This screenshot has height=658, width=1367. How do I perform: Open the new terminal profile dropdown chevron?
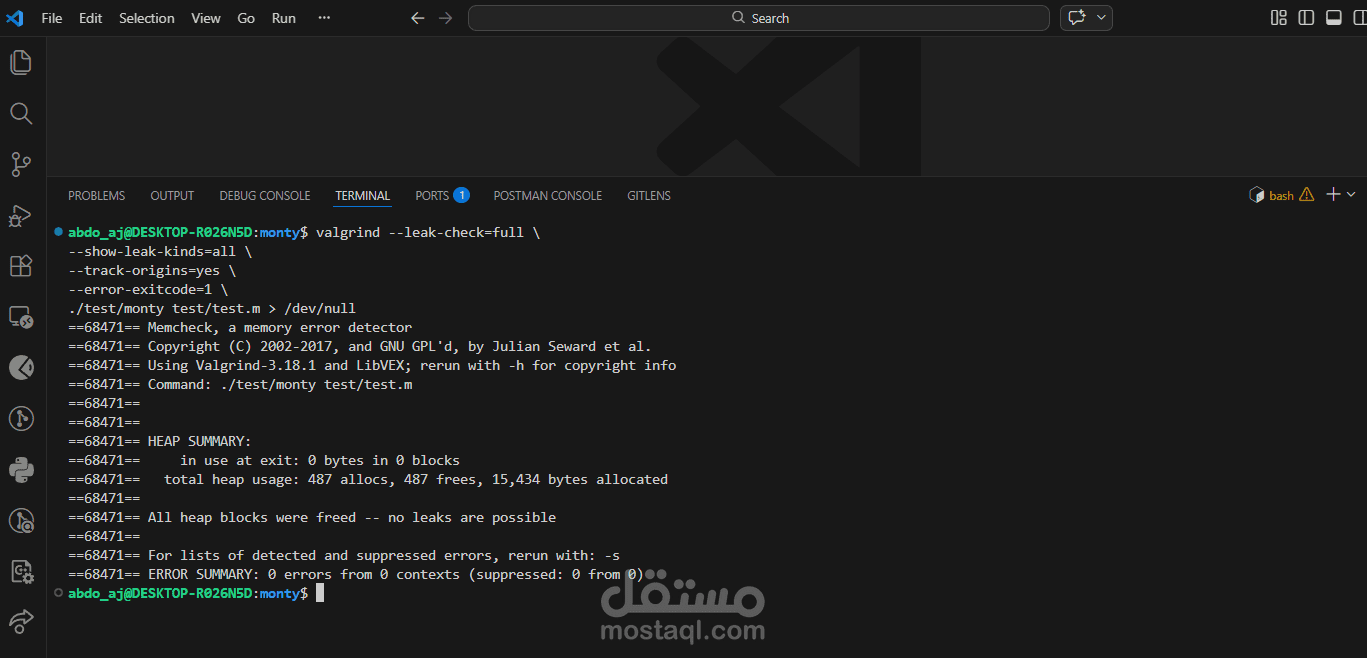pyautogui.click(x=1351, y=194)
